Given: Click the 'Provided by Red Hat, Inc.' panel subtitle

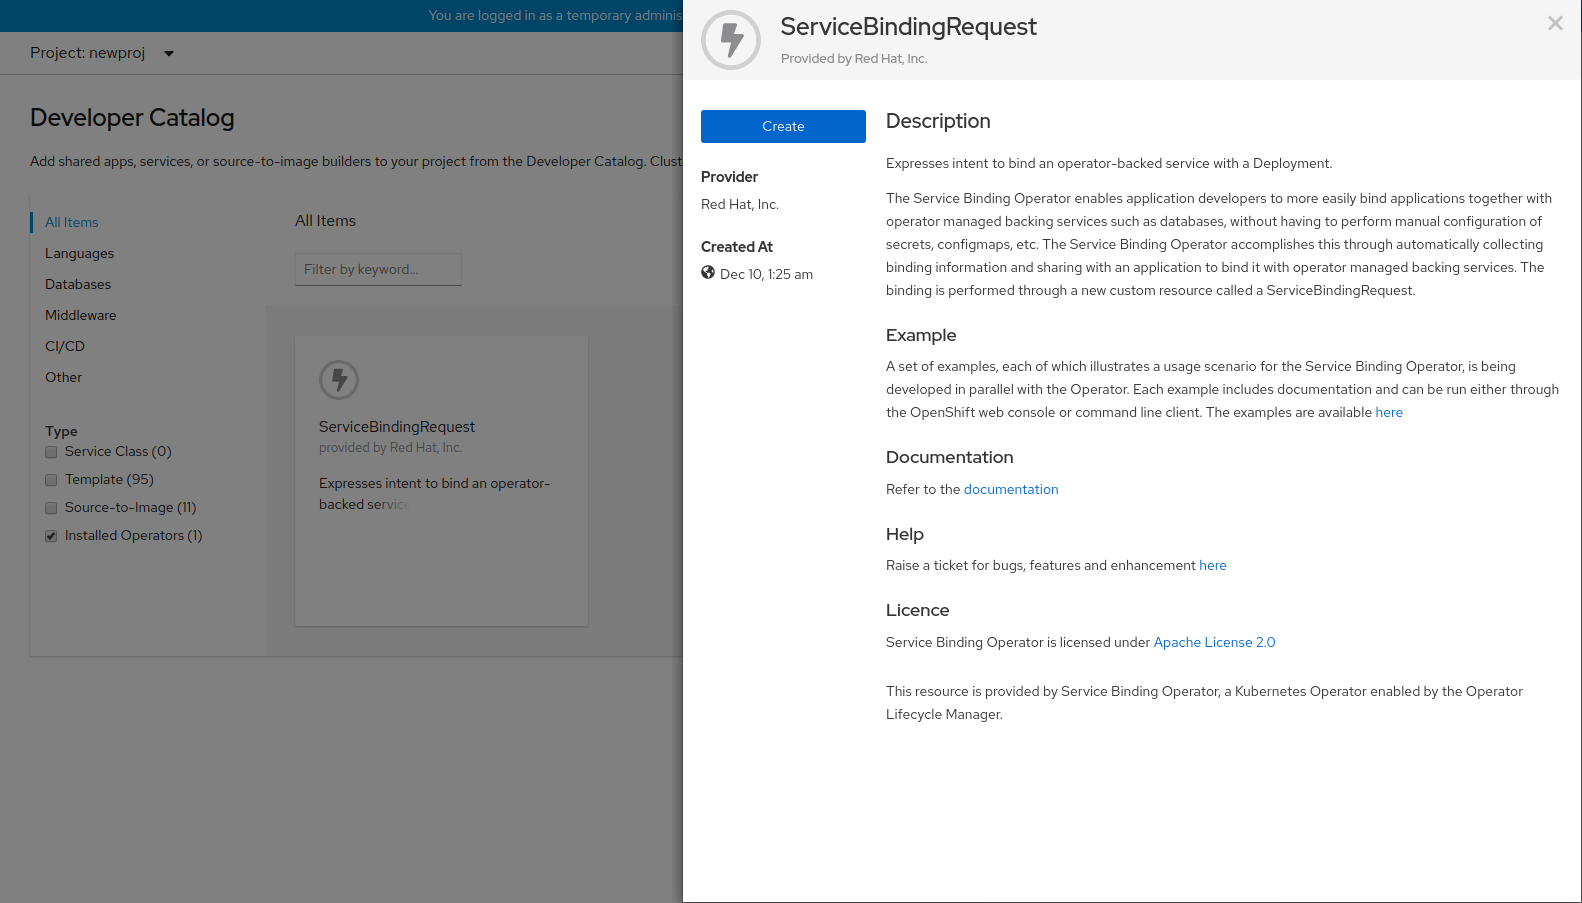Looking at the screenshot, I should point(854,59).
